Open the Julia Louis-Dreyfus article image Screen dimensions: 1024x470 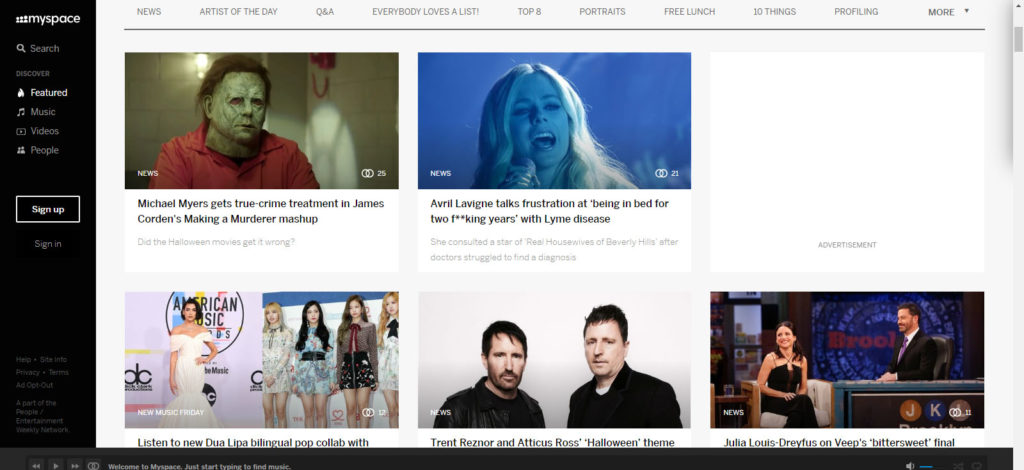[x=847, y=360]
